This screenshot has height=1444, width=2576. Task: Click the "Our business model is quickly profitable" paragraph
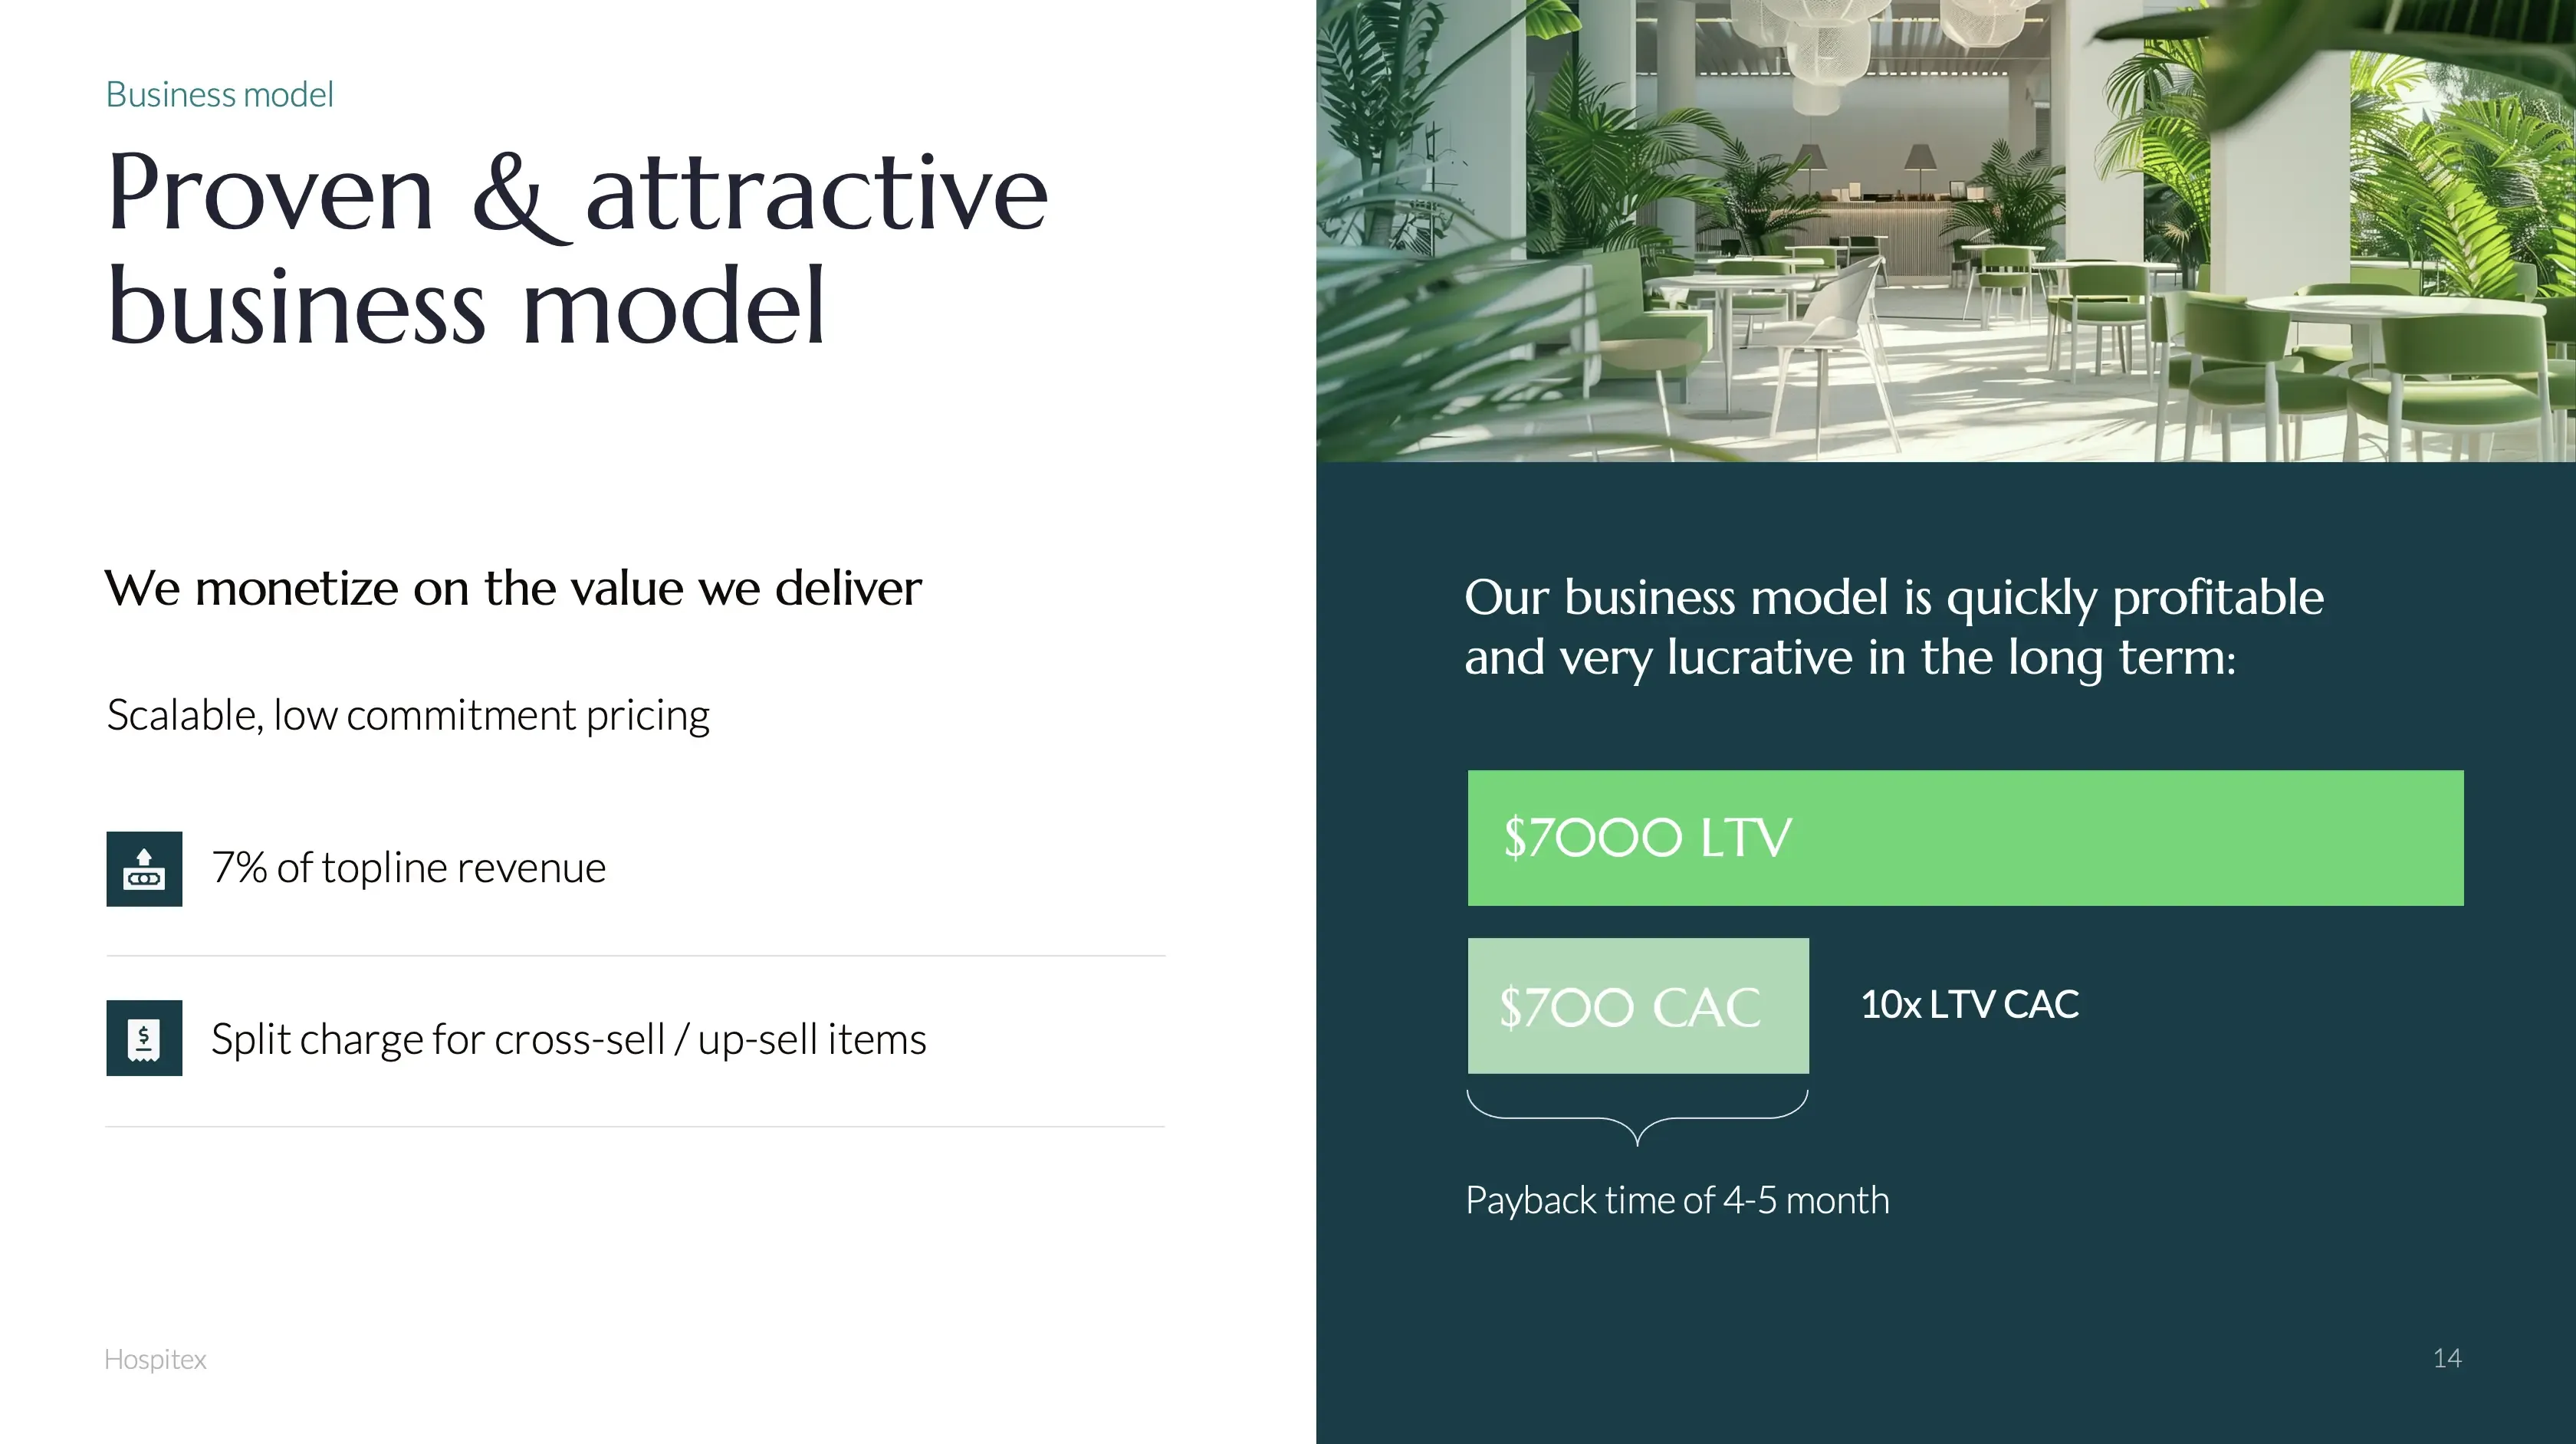1893,627
